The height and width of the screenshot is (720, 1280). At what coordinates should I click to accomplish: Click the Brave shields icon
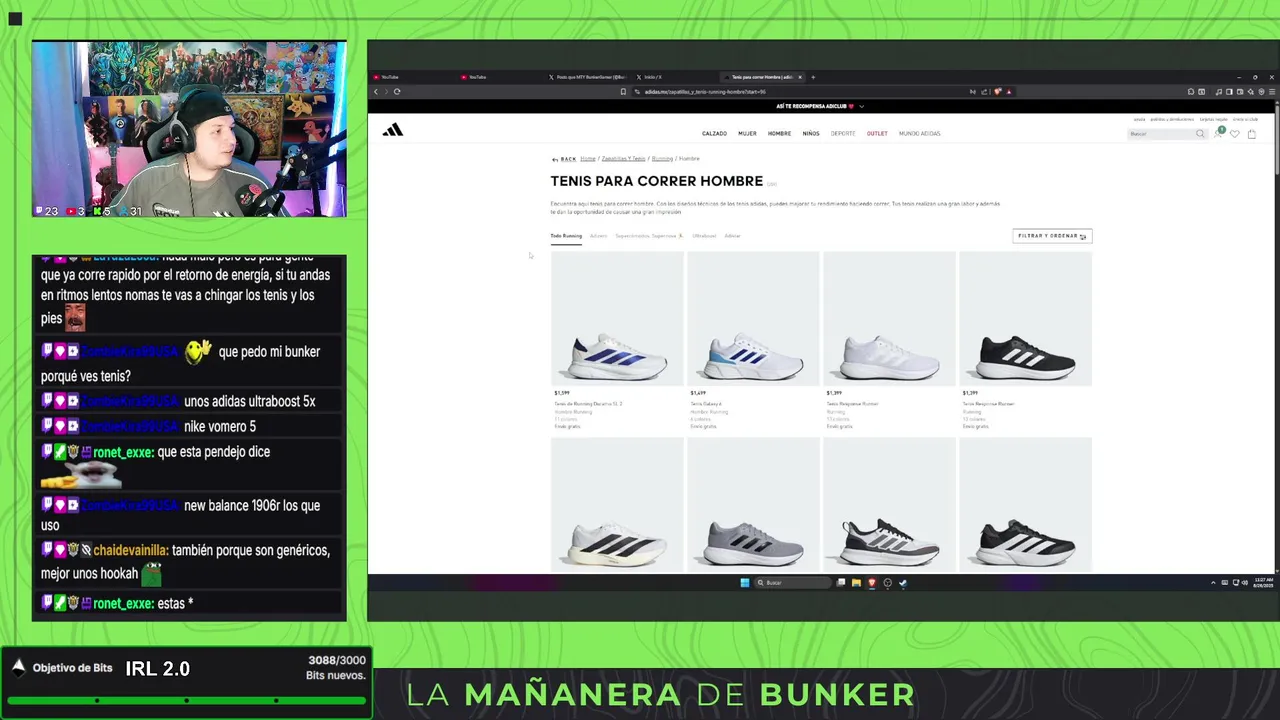click(x=998, y=92)
